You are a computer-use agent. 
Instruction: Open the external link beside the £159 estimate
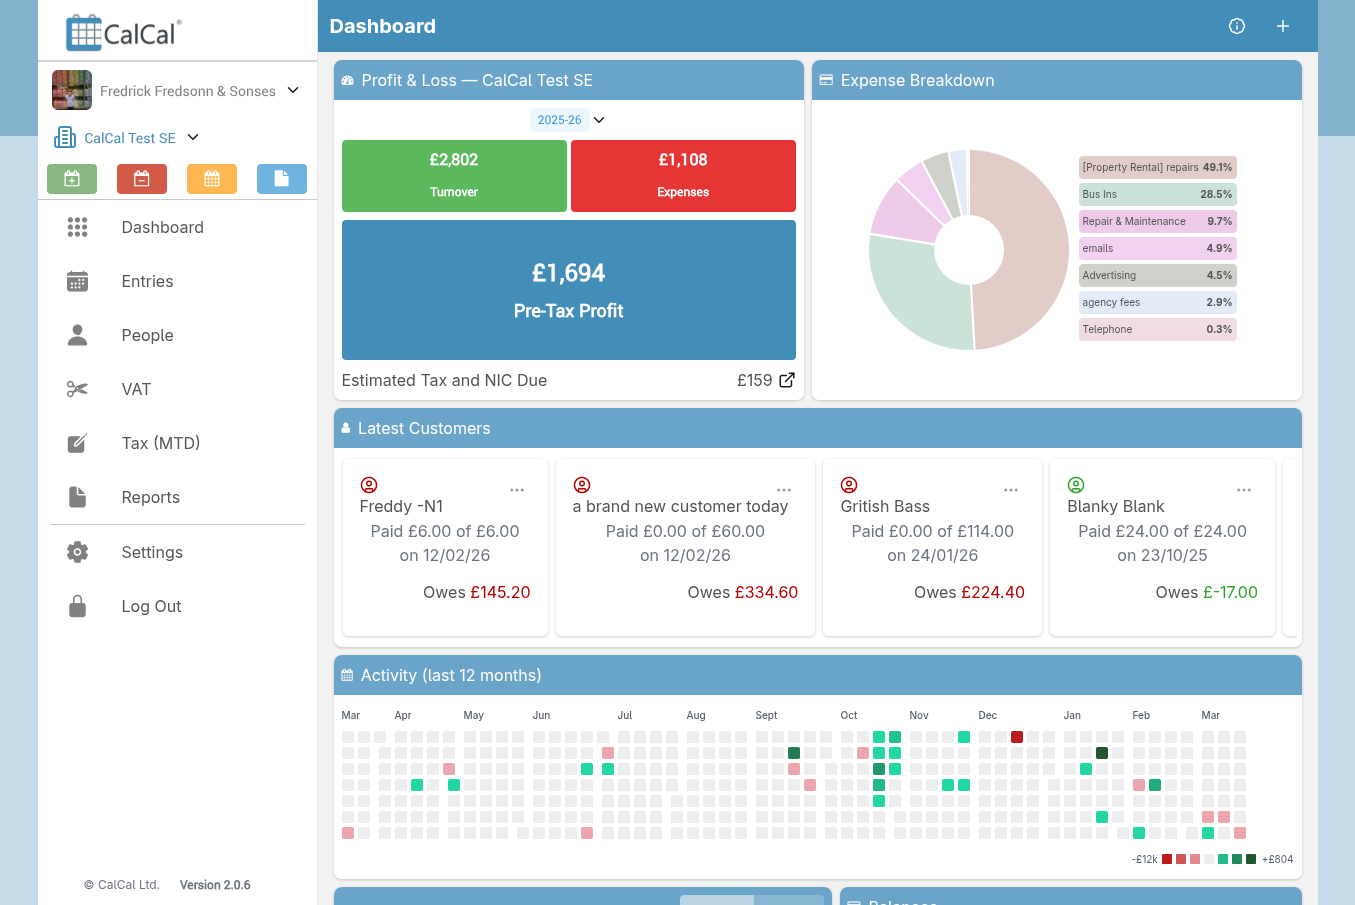(786, 379)
